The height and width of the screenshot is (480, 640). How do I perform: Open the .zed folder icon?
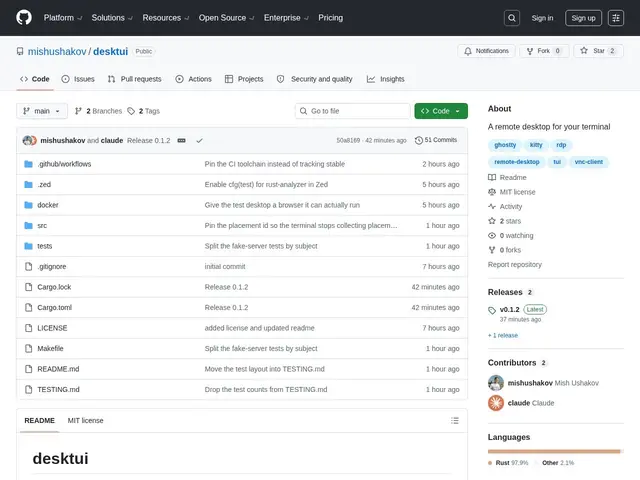pos(28,184)
